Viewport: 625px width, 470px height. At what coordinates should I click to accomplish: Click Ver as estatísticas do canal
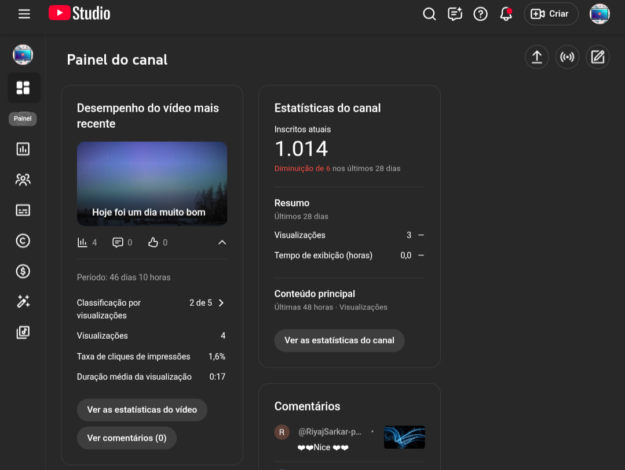(339, 340)
